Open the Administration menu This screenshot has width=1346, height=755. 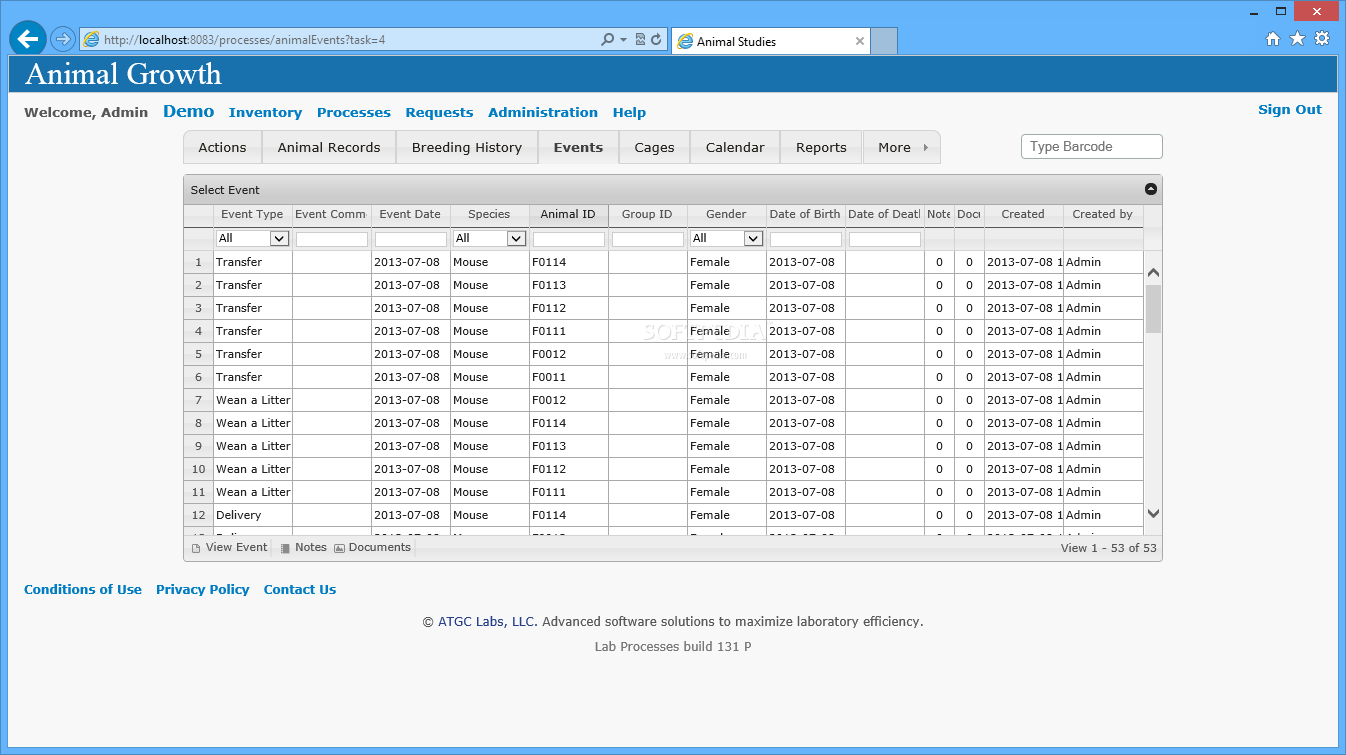[543, 113]
